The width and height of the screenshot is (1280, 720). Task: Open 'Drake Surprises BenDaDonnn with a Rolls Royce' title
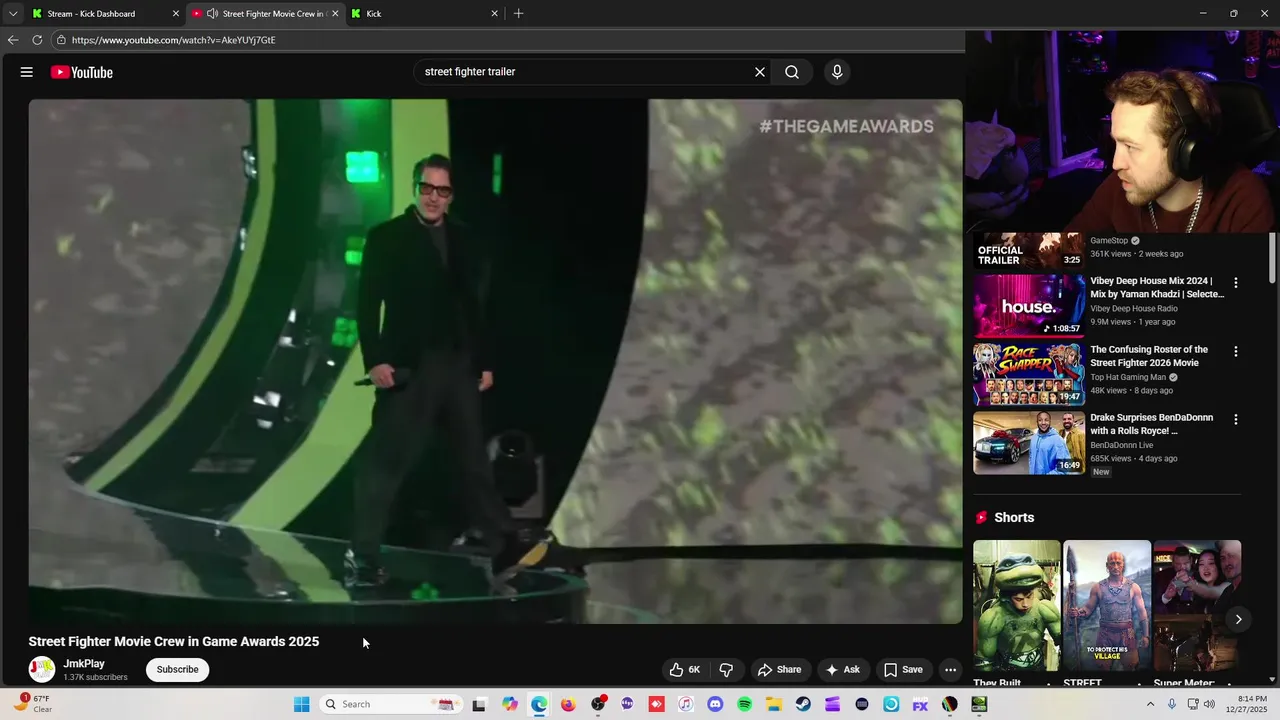click(1152, 424)
